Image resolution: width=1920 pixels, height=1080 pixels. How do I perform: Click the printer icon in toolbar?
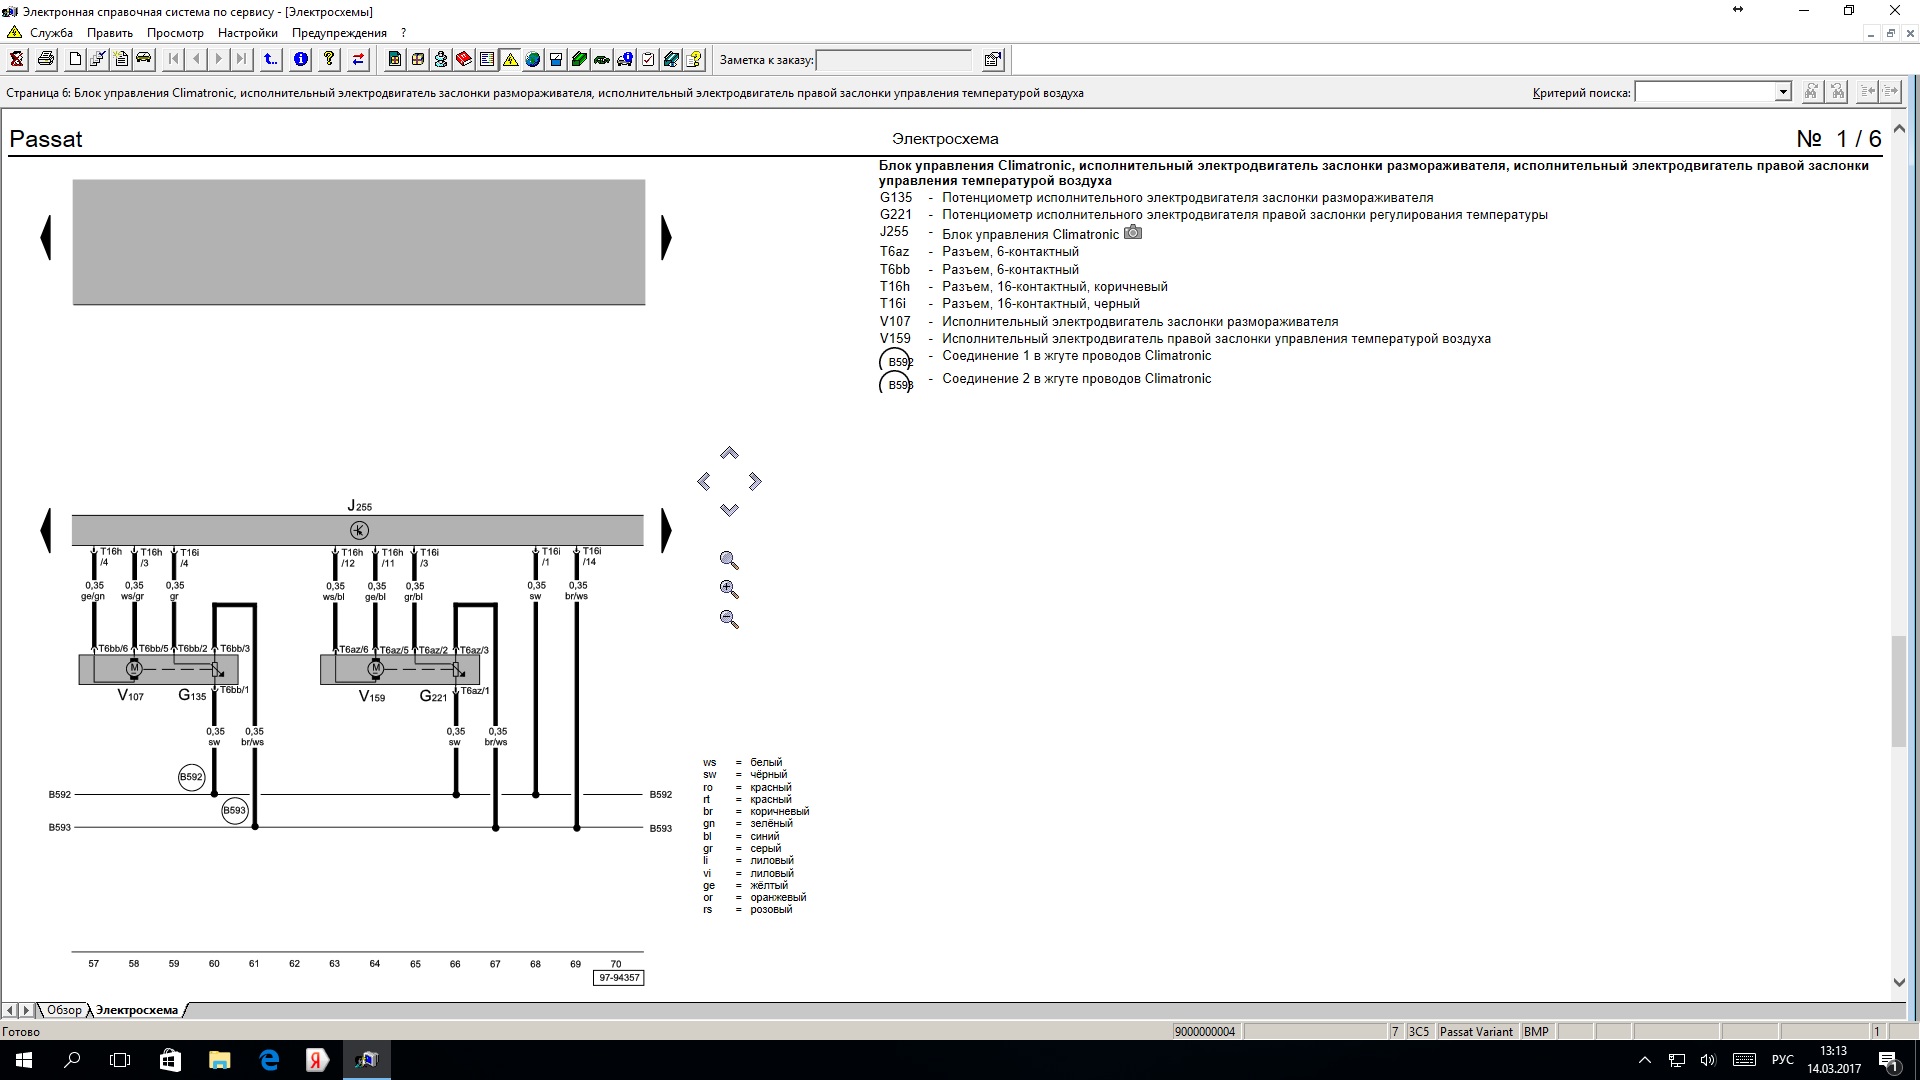click(x=45, y=60)
